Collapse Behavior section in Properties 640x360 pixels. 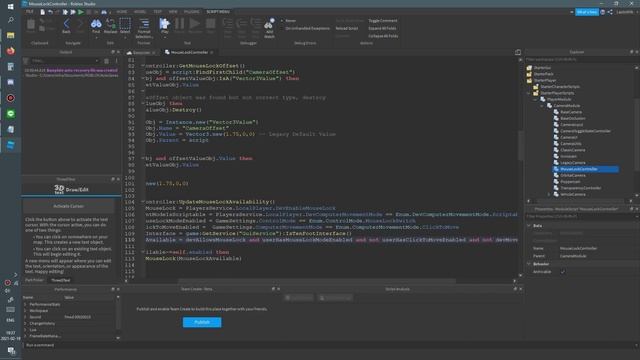(x=529, y=264)
